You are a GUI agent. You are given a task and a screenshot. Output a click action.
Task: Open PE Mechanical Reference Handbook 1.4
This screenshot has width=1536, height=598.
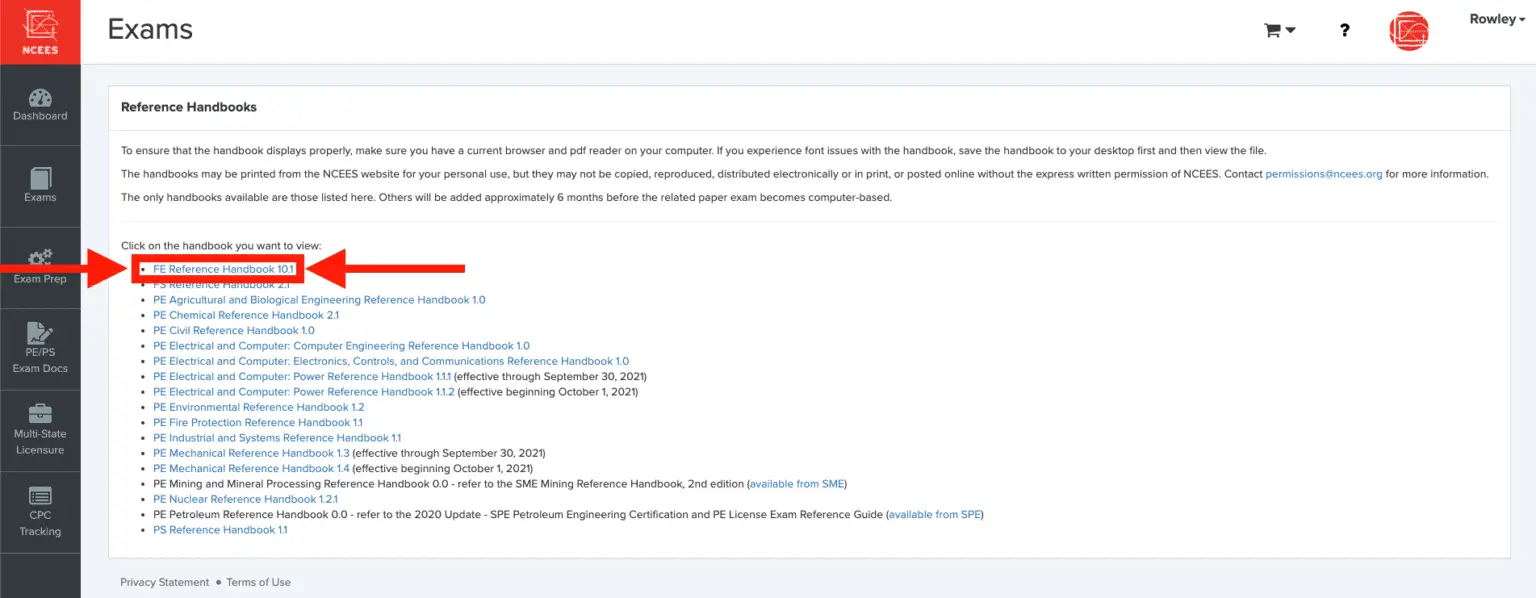click(x=251, y=468)
